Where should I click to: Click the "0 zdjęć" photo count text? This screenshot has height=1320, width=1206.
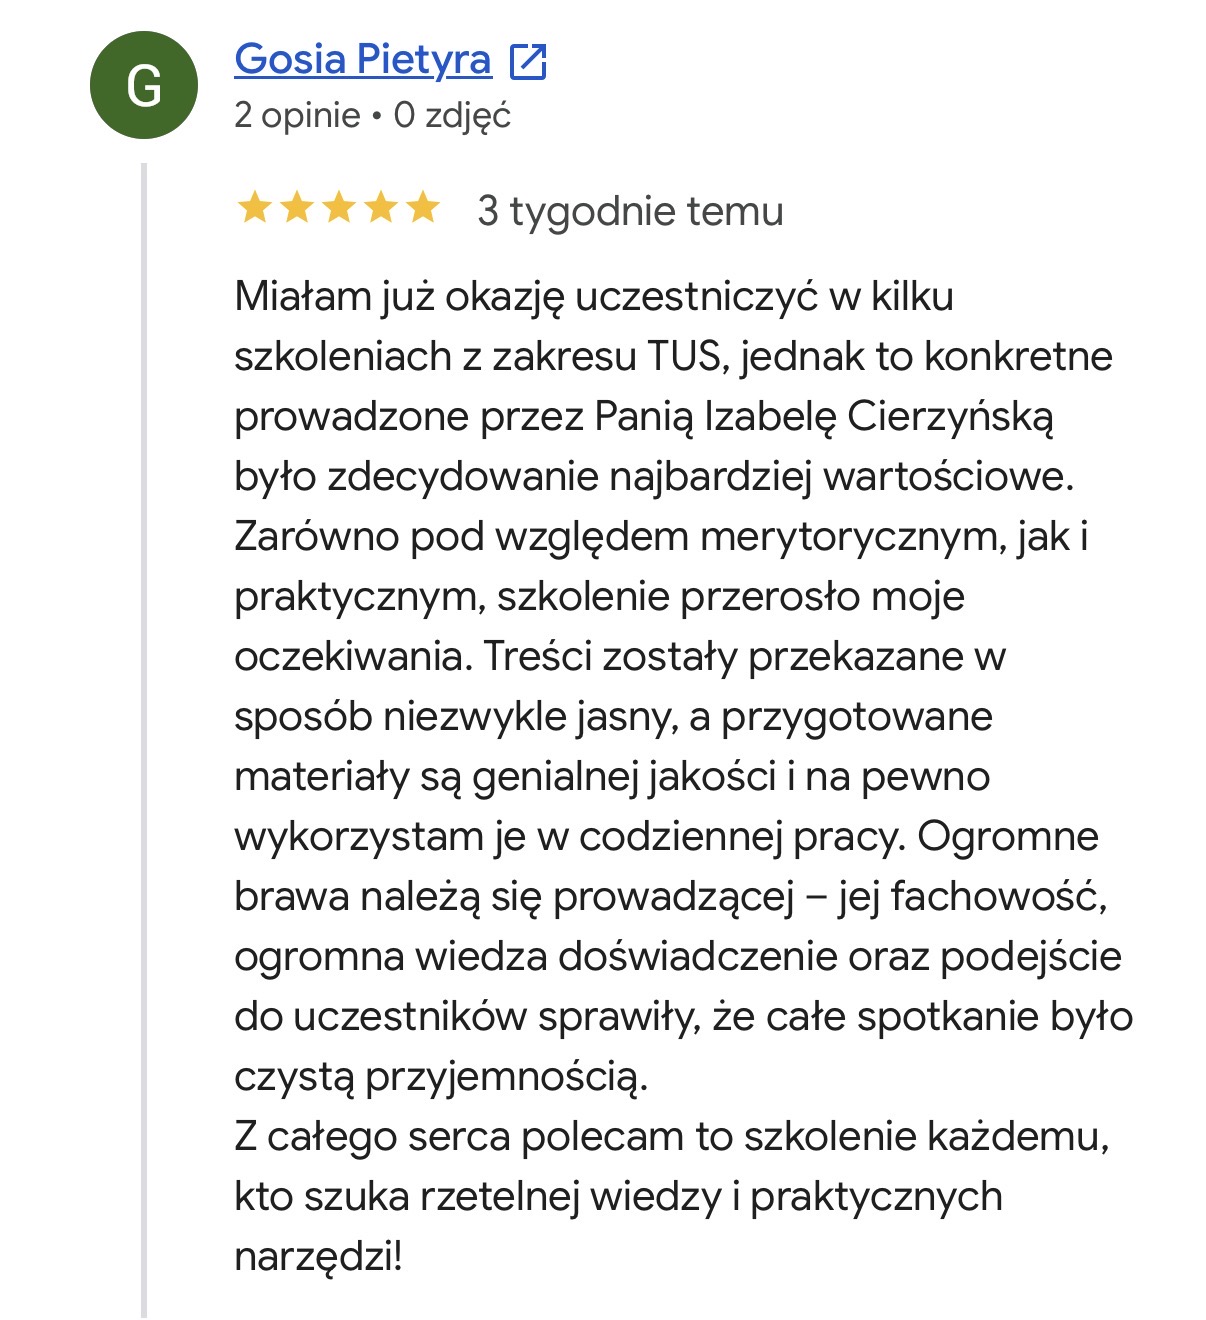(x=452, y=115)
